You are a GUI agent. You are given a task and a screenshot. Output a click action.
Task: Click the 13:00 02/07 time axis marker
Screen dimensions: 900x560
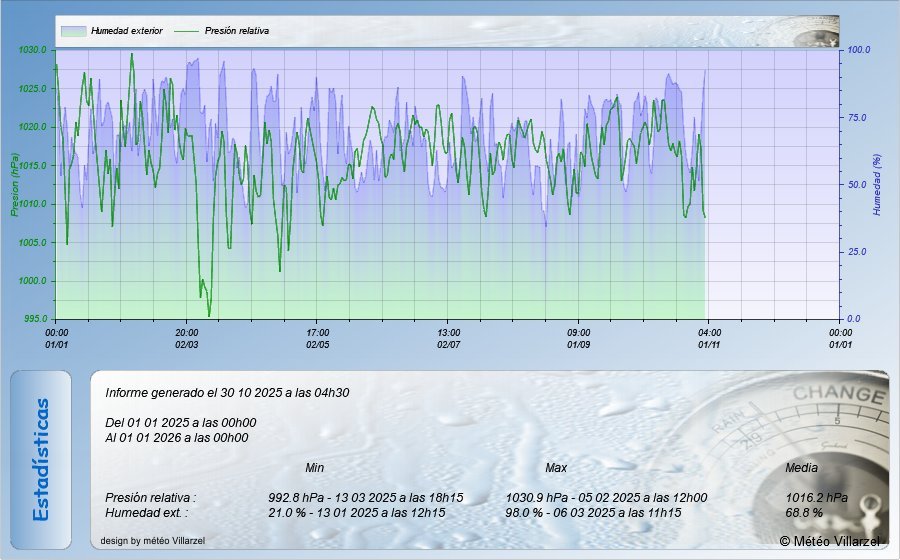click(448, 338)
